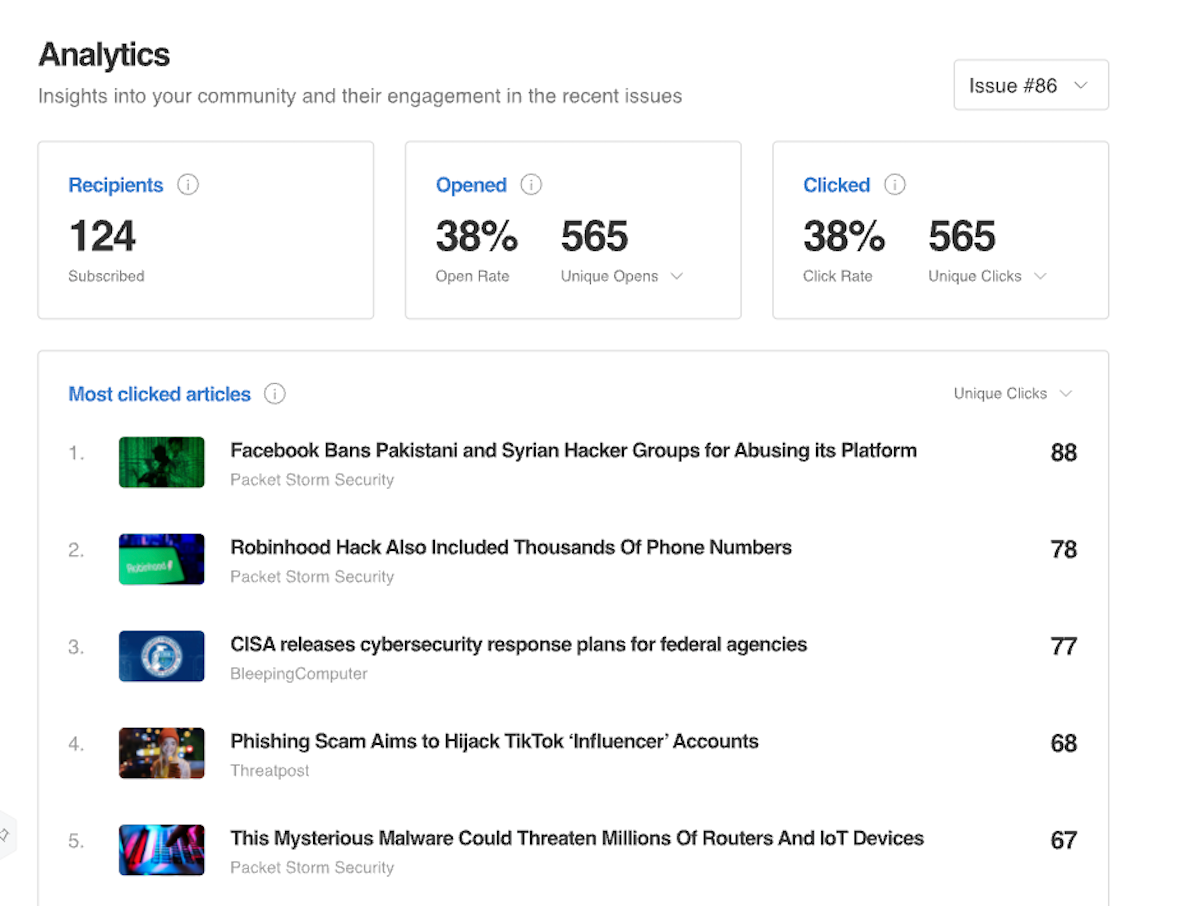Open the Mysterious Malware routers article
This screenshot has height=906, width=1200.
[576, 839]
